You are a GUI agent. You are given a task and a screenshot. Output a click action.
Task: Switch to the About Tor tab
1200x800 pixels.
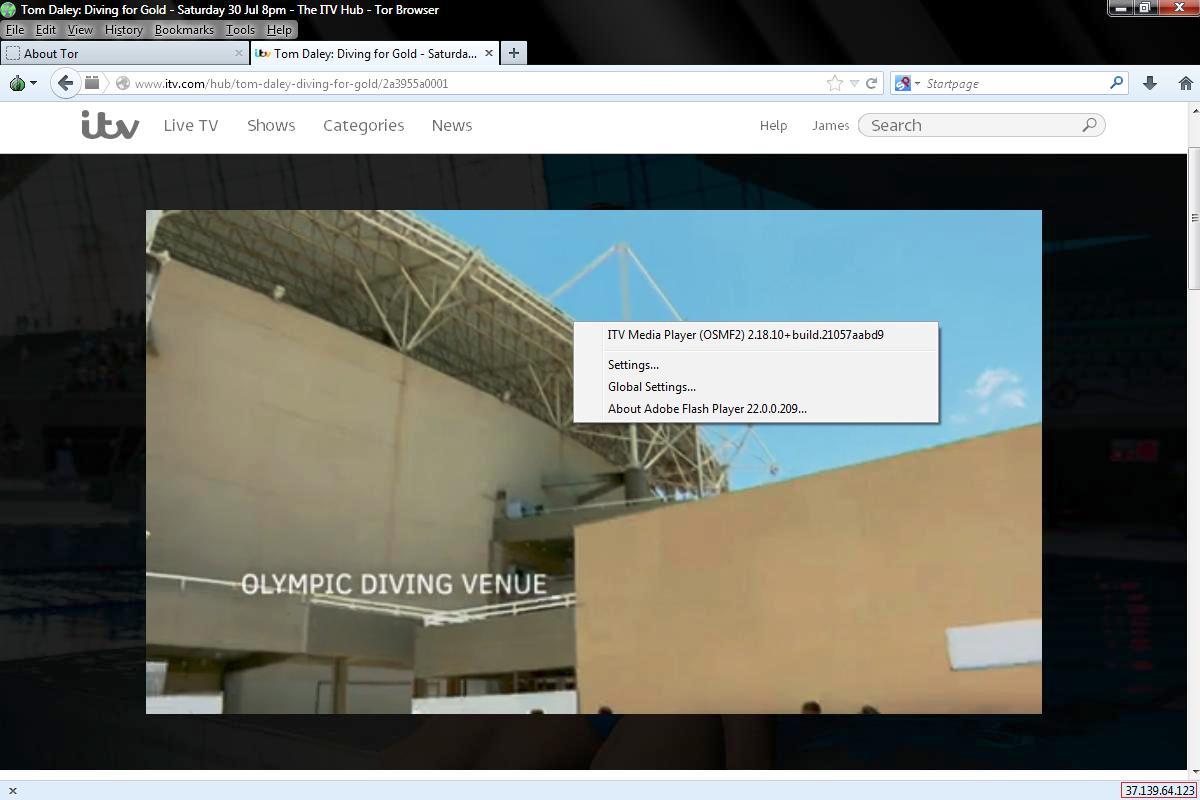[120, 53]
